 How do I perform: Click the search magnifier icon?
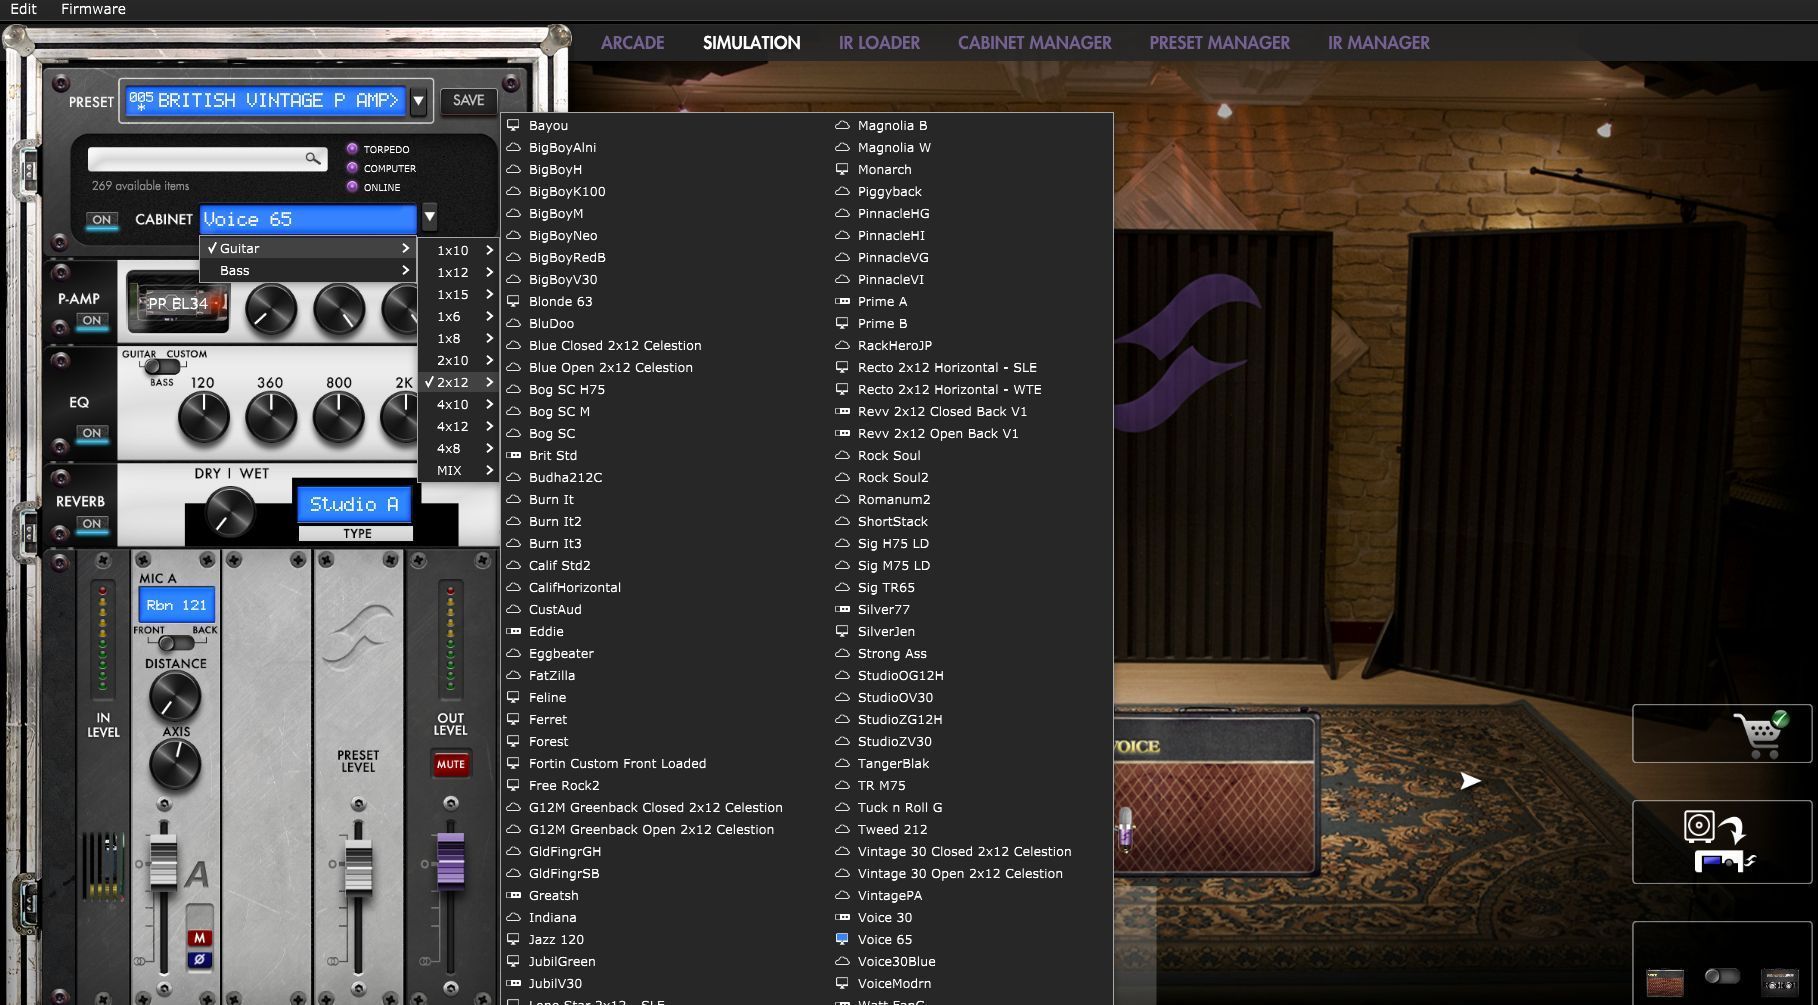click(x=313, y=158)
